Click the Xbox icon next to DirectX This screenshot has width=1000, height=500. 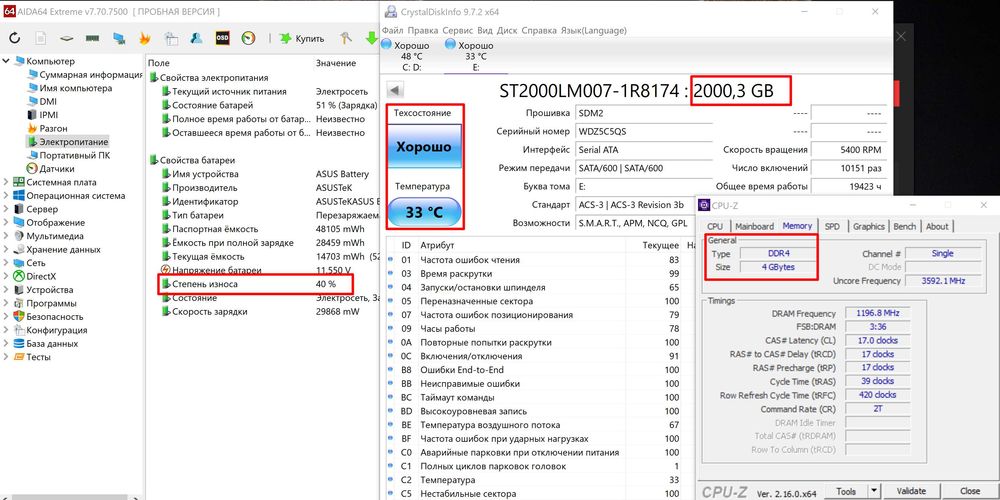tap(18, 276)
